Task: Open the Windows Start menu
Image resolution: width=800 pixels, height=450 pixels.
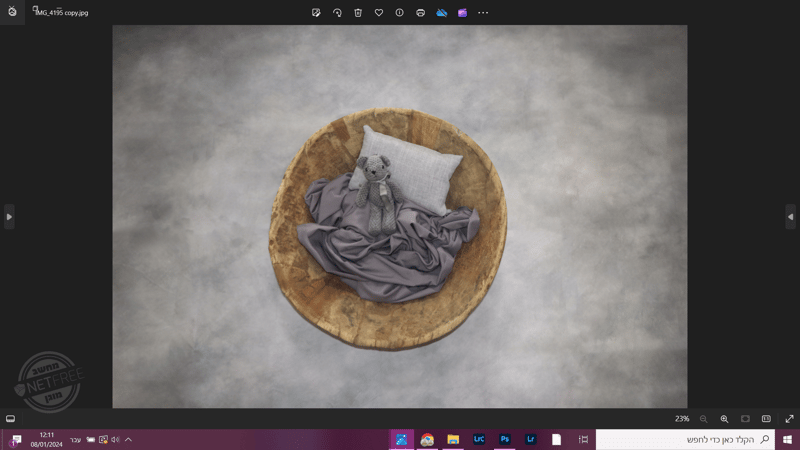Action: click(787, 439)
